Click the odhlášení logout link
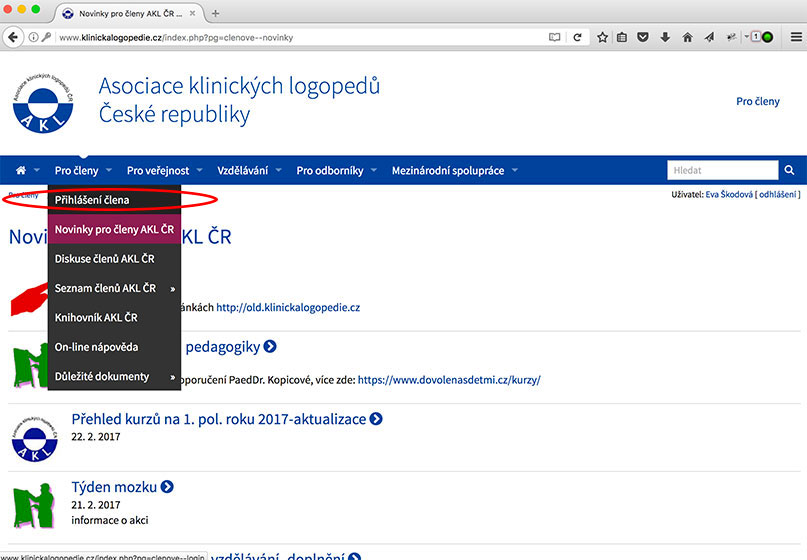The width and height of the screenshot is (807, 560). (x=776, y=194)
